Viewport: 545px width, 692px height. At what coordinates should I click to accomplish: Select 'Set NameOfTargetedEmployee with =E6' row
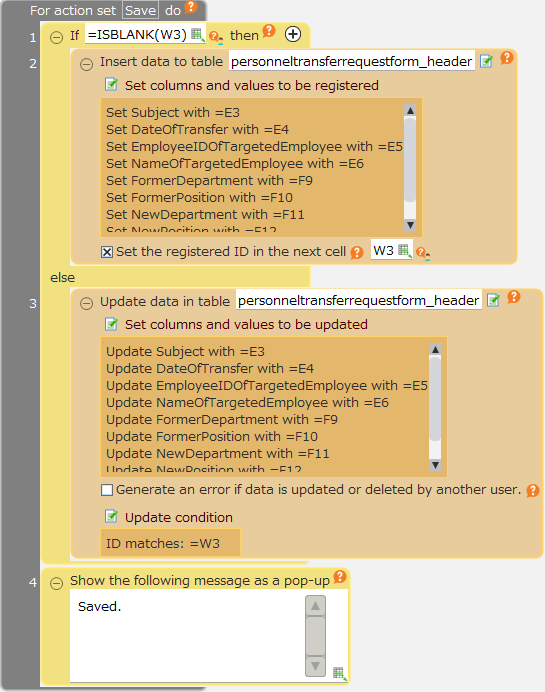235,164
